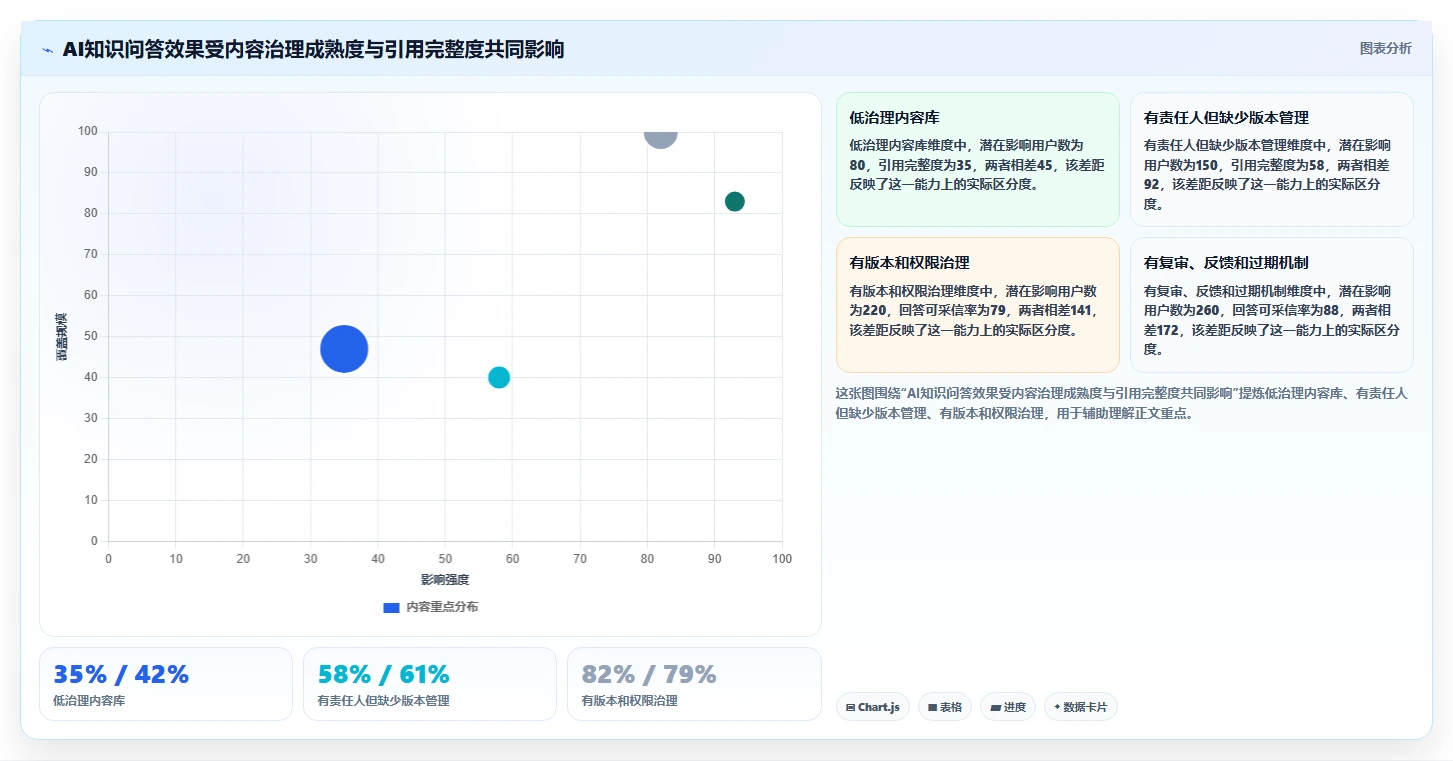Click the 低治理内容库 label under 35% / 42%

click(x=89, y=701)
